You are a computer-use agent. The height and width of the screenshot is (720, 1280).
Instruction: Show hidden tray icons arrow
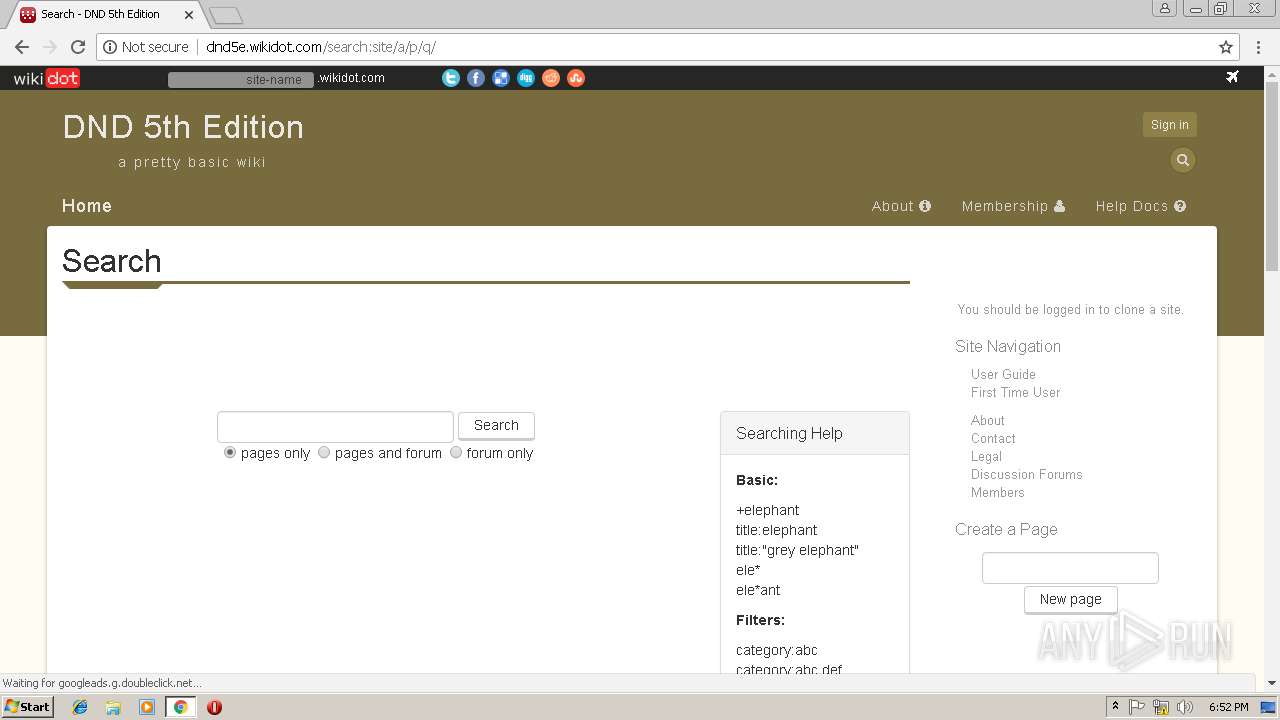[1115, 707]
